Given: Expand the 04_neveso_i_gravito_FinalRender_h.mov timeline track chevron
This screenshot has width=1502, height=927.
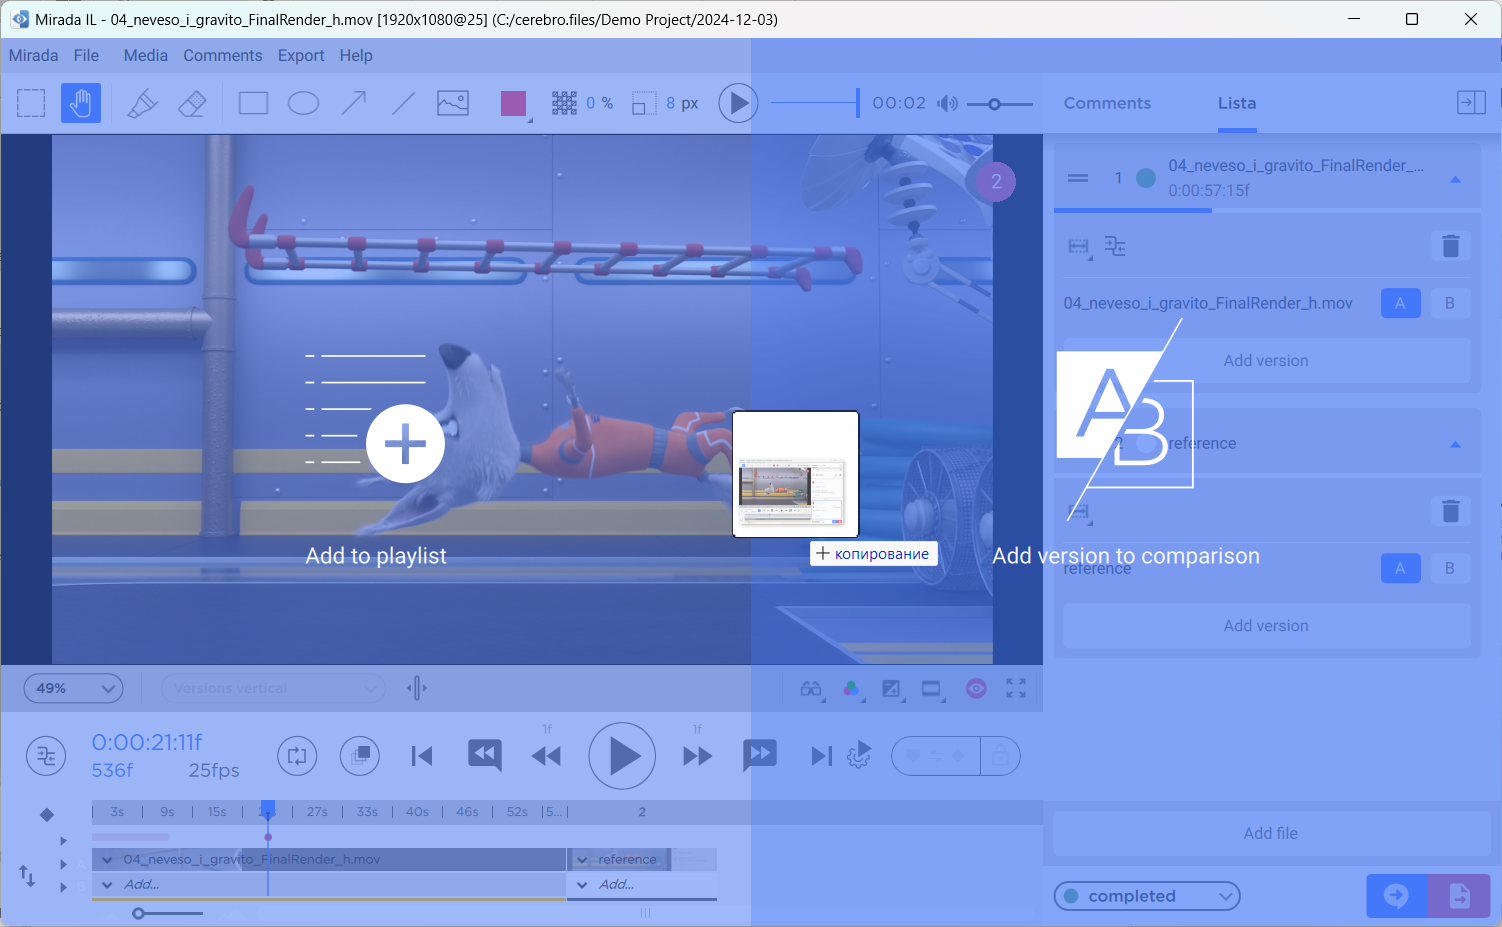Looking at the screenshot, I should [107, 859].
